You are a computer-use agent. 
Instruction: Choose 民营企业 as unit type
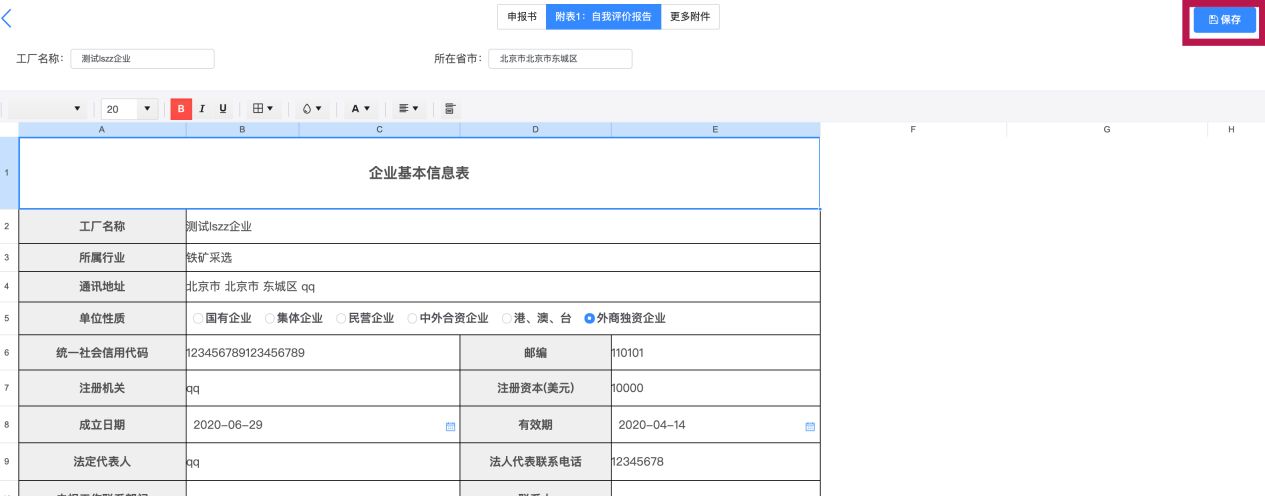341,319
